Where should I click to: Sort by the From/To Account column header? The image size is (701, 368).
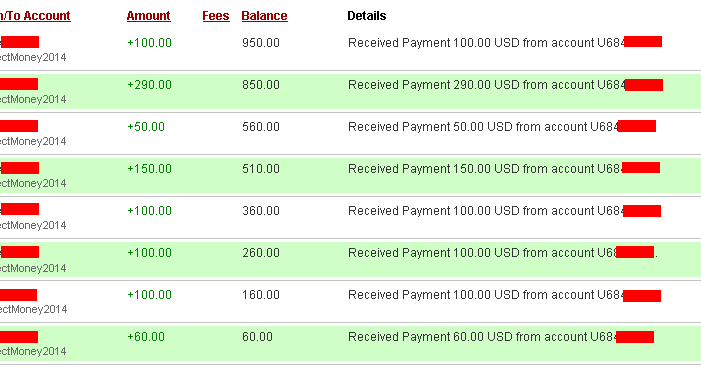point(35,16)
